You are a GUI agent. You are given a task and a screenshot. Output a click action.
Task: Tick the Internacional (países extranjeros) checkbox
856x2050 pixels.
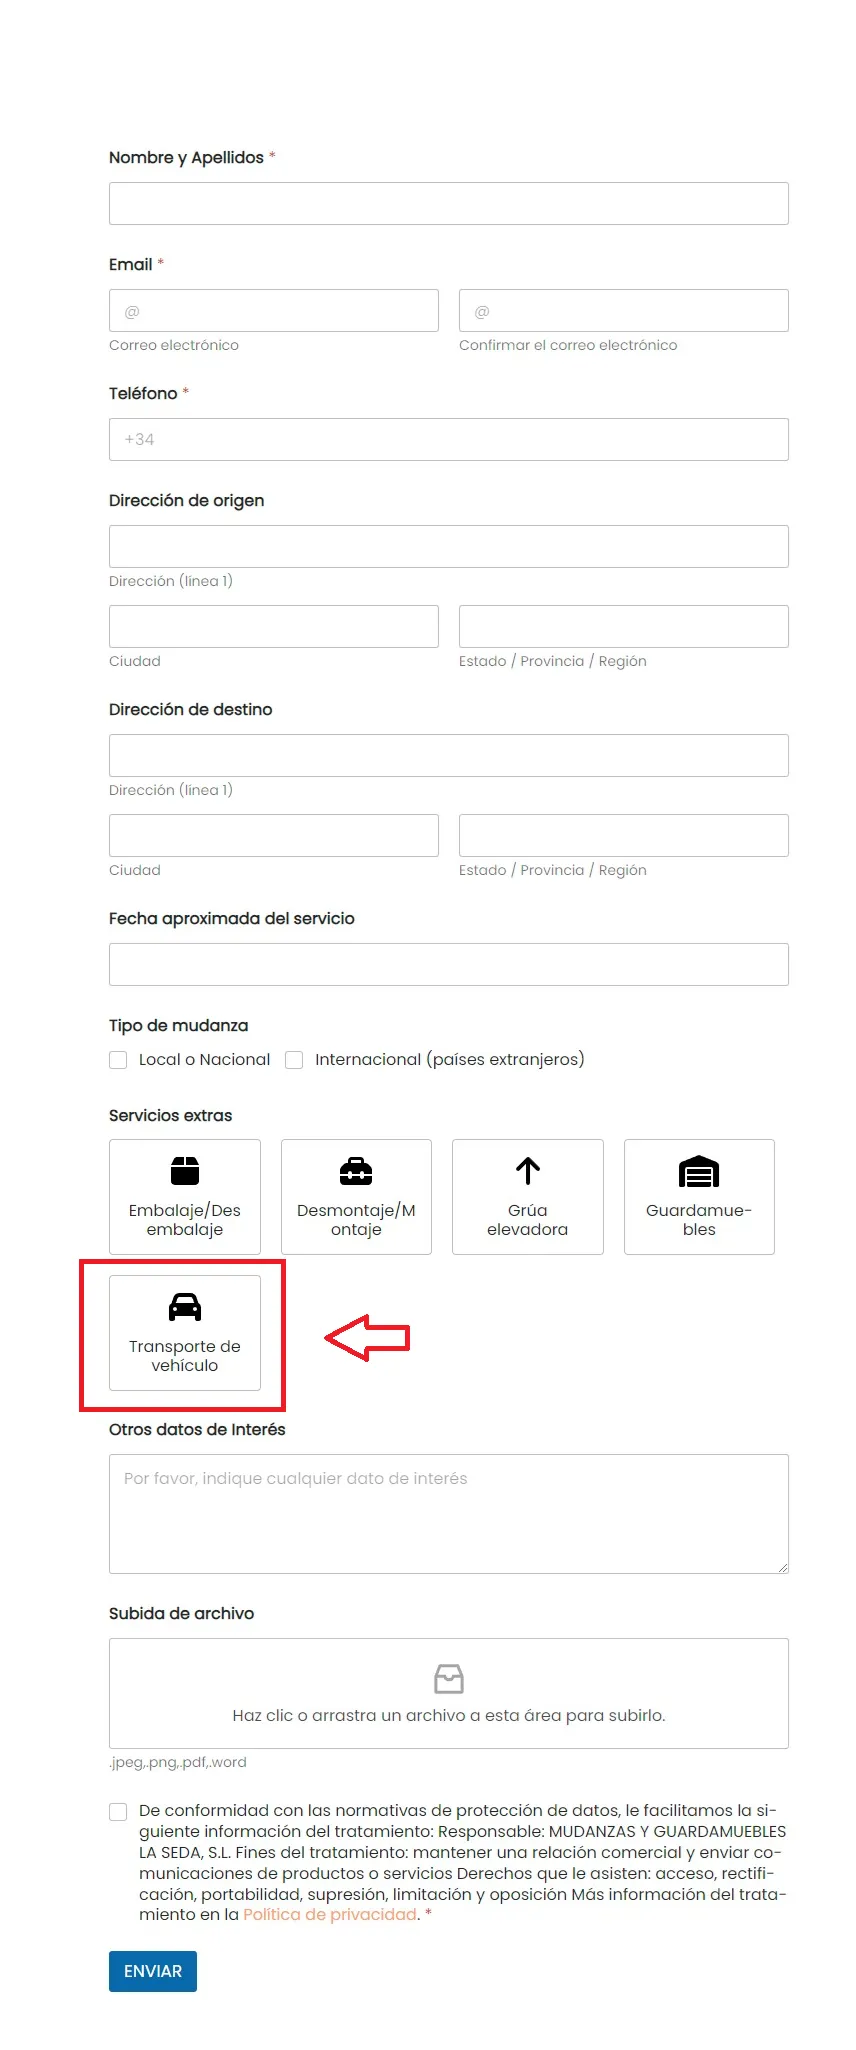pyautogui.click(x=294, y=1060)
